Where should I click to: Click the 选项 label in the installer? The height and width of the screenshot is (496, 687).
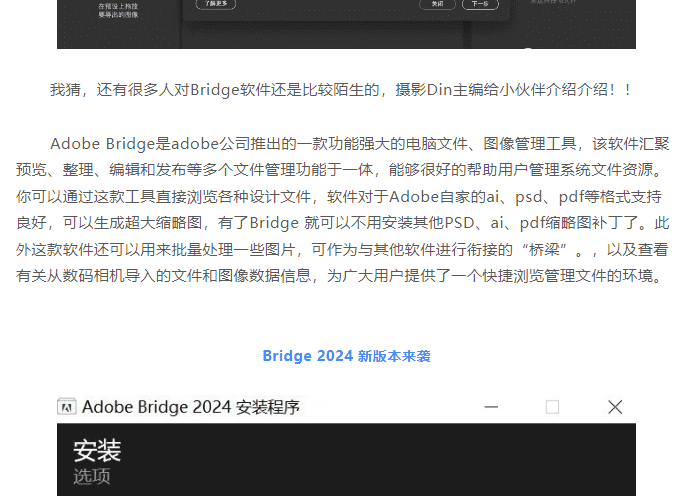point(90,477)
